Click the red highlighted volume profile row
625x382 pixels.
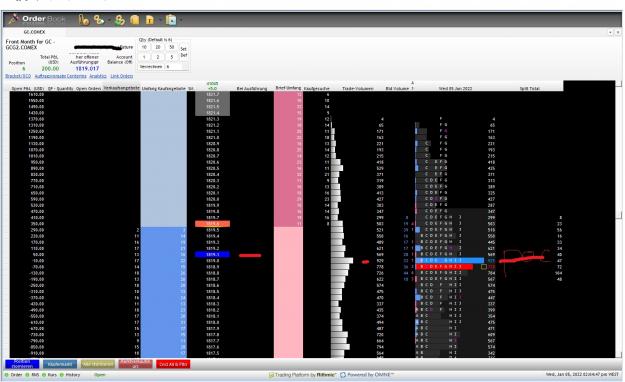(444, 266)
